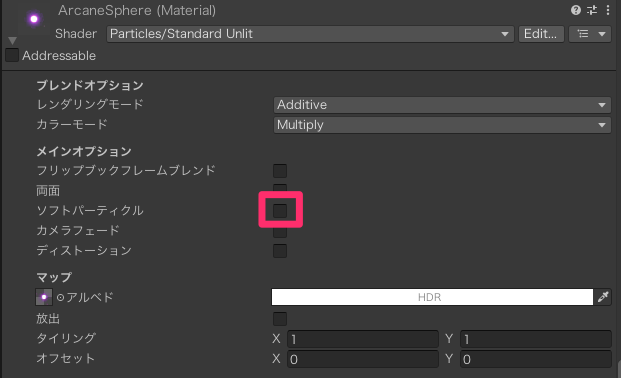Open the white HDR albedo color swatch

pos(432,297)
